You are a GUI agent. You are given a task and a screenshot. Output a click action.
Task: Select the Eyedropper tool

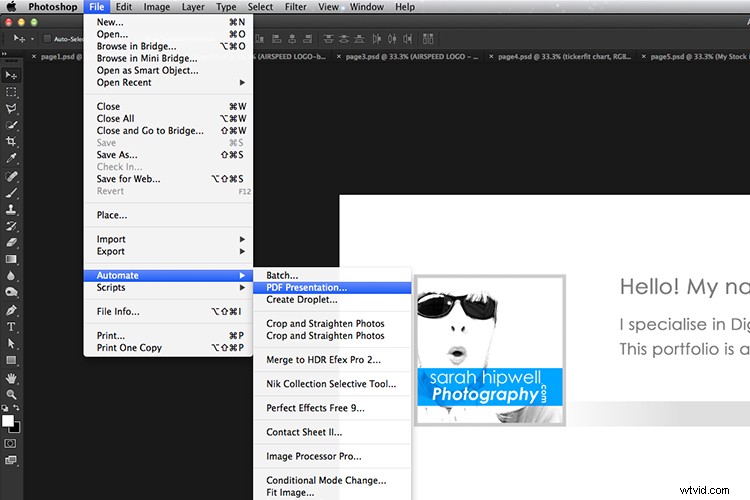pyautogui.click(x=12, y=159)
